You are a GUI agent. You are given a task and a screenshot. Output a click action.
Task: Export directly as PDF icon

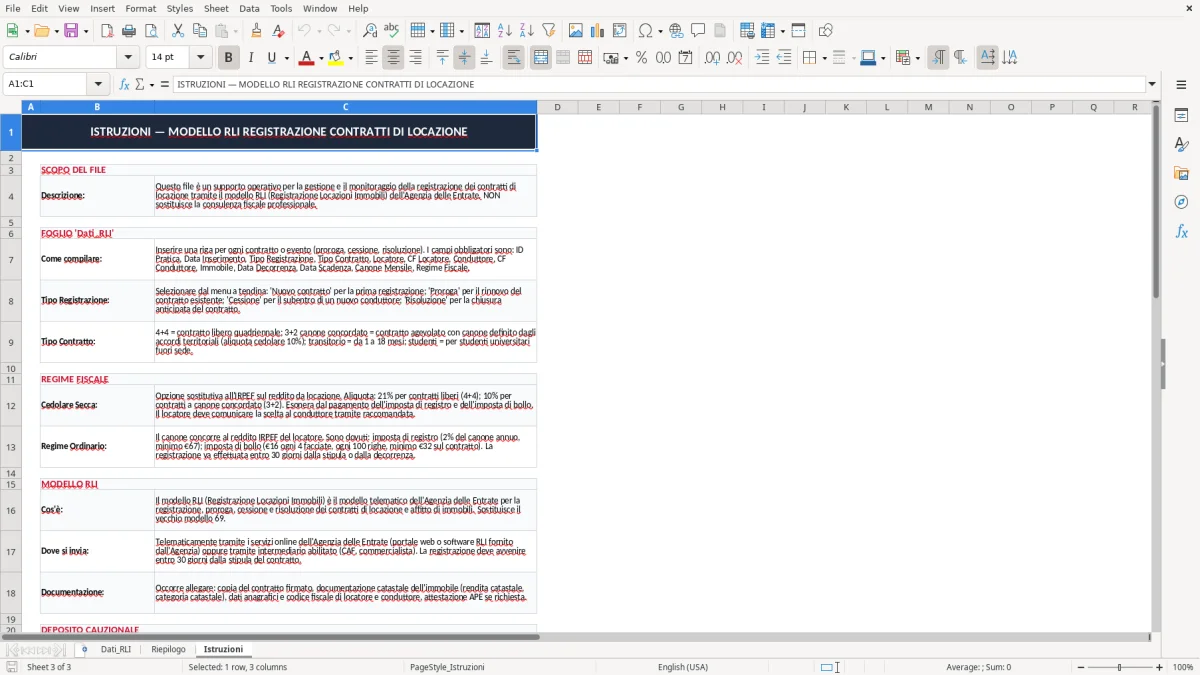(107, 31)
